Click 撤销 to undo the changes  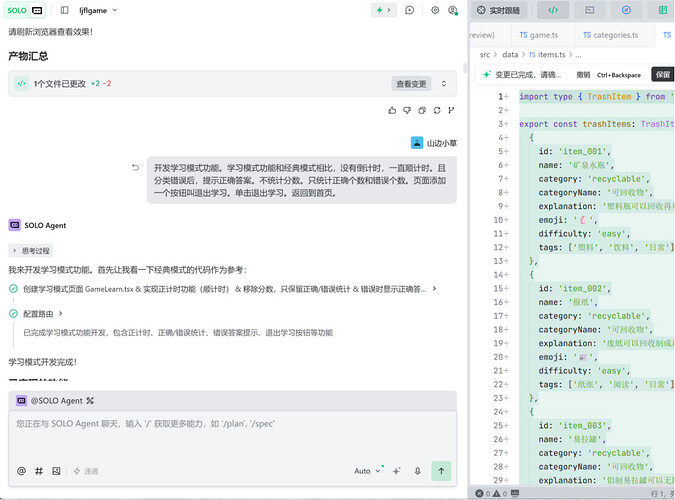pos(583,75)
